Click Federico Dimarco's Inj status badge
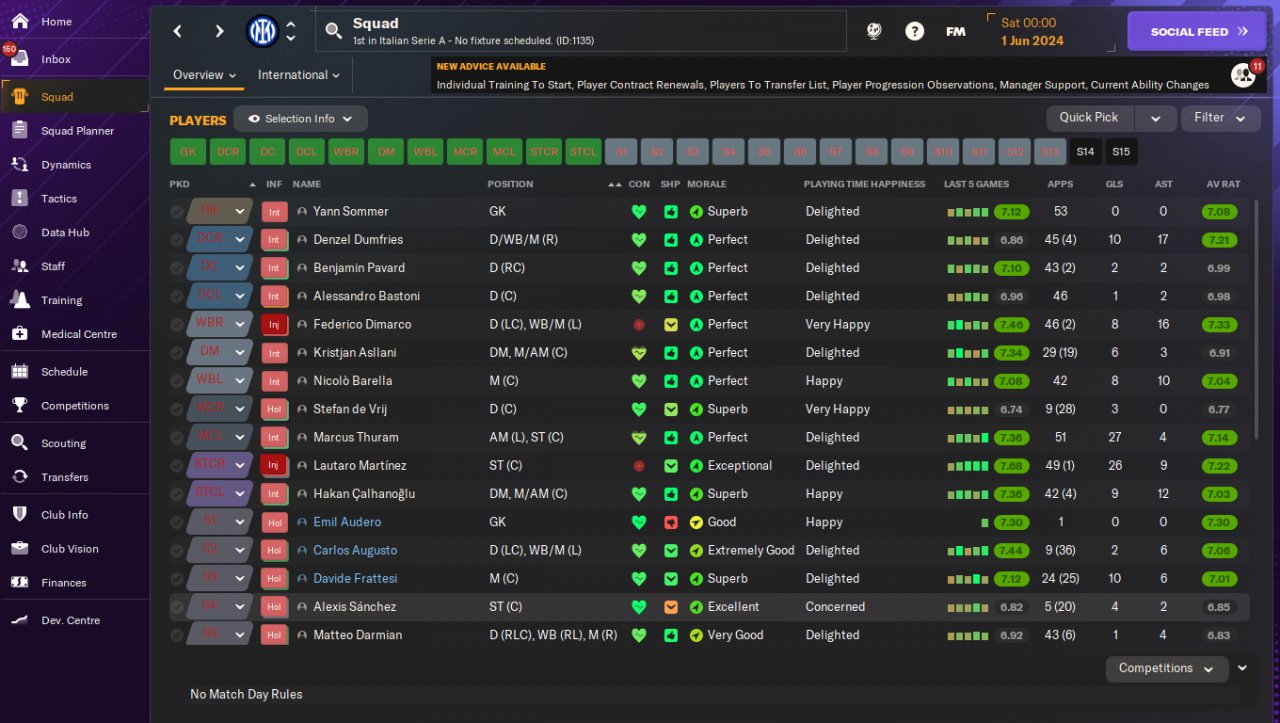 click(274, 325)
